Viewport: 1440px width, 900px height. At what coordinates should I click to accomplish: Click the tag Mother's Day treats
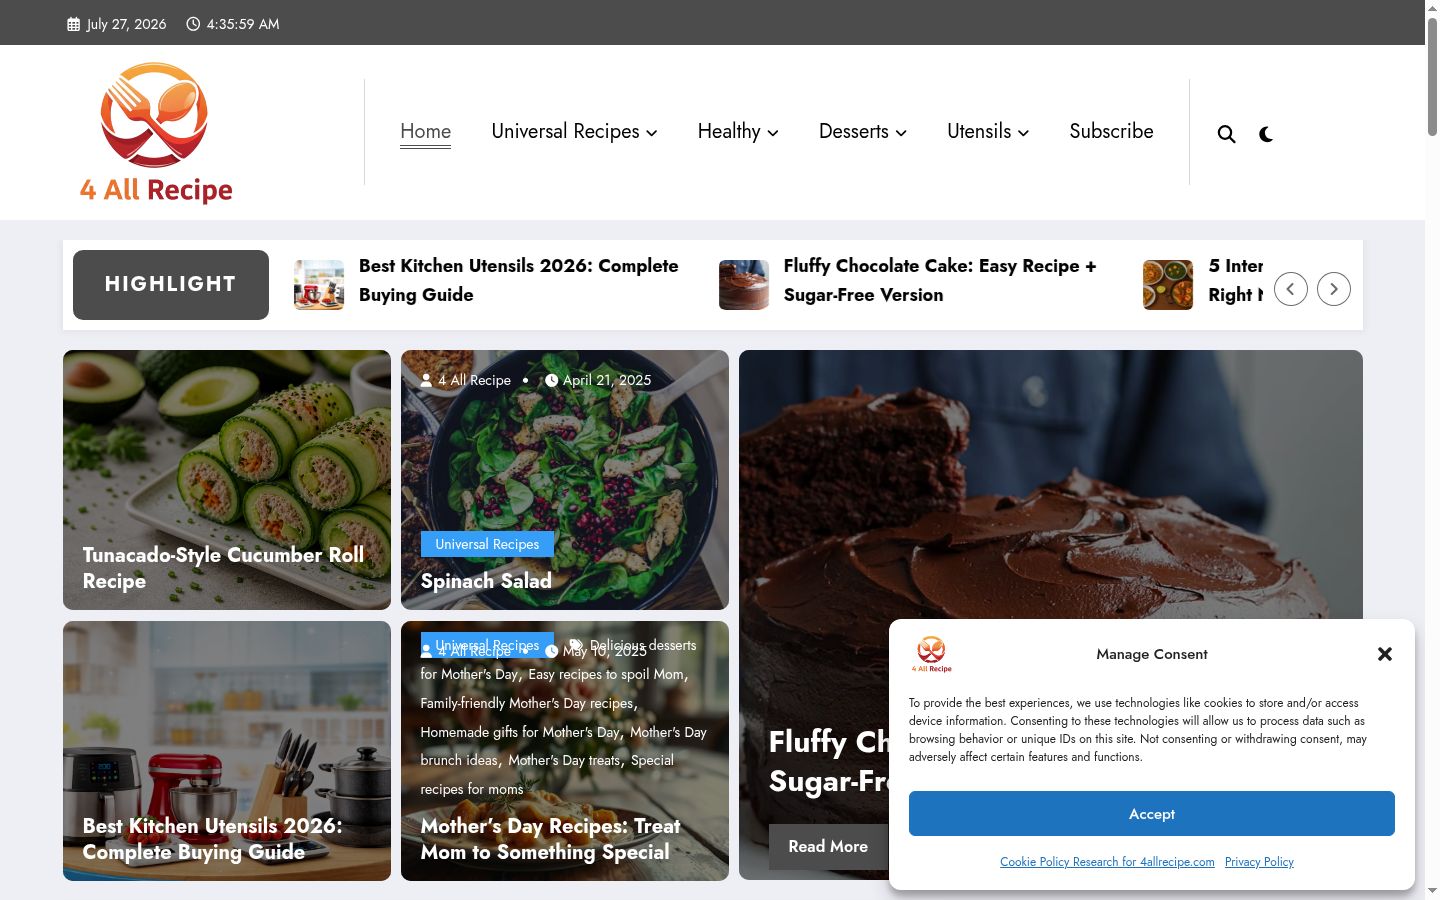[x=564, y=760]
